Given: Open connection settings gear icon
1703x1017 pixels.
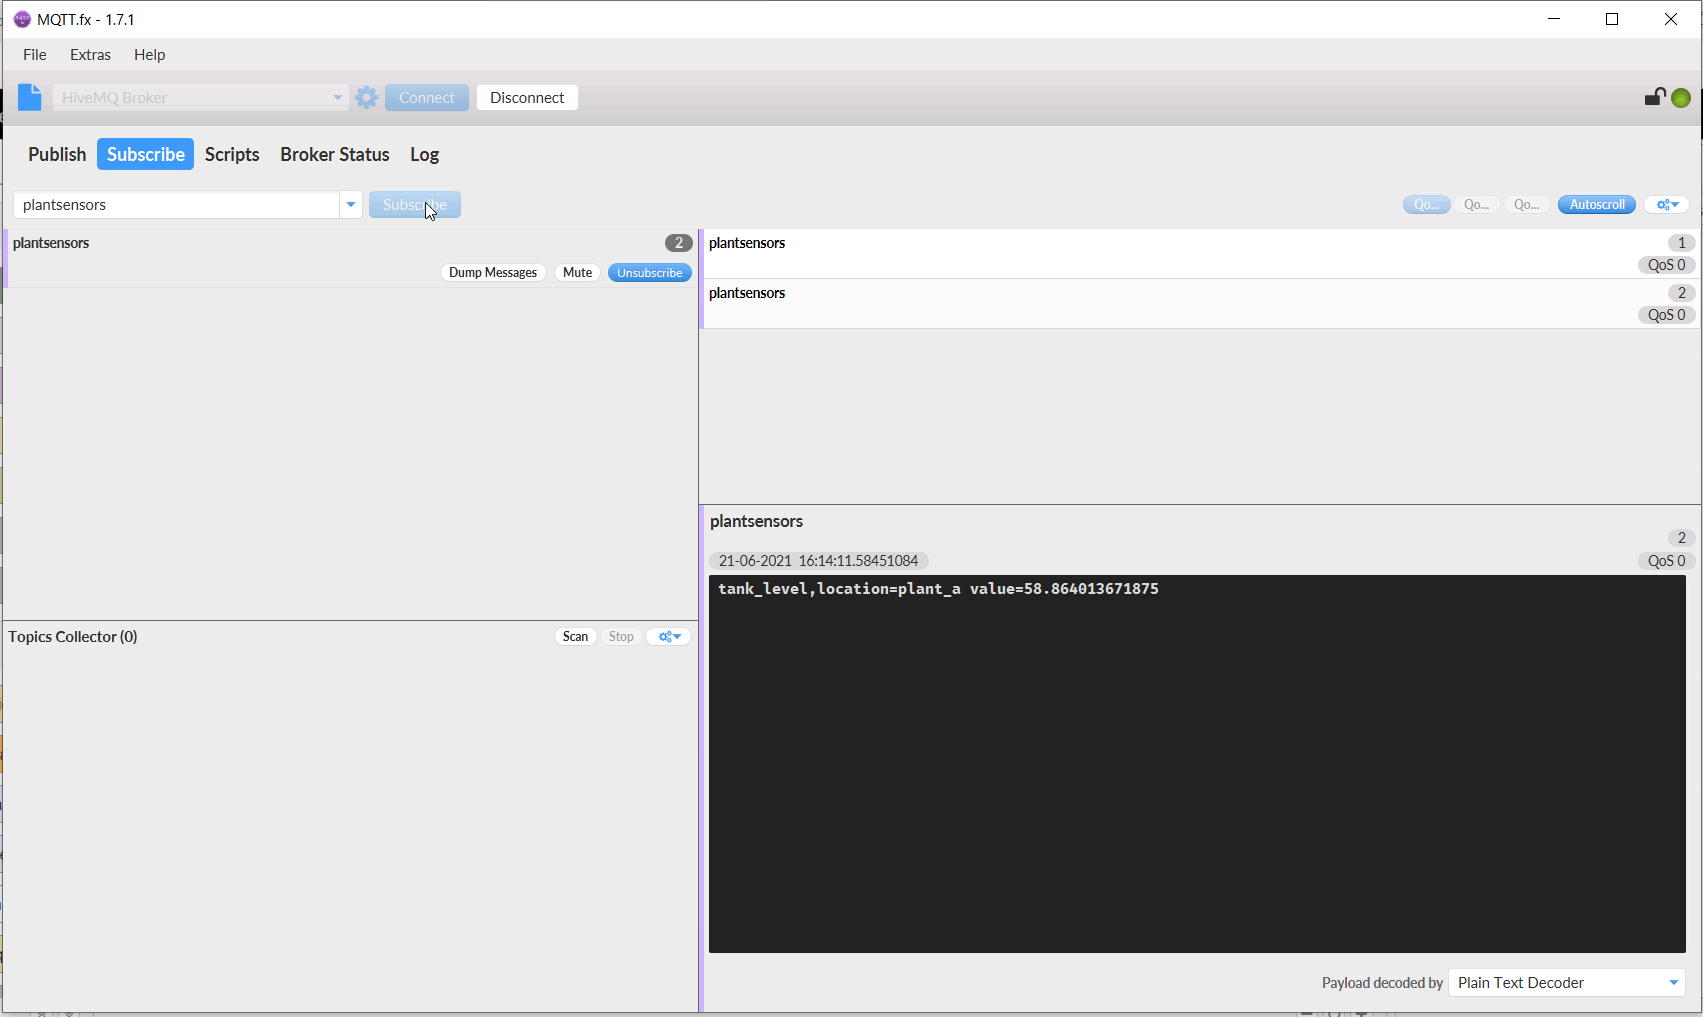Looking at the screenshot, I should tap(367, 97).
